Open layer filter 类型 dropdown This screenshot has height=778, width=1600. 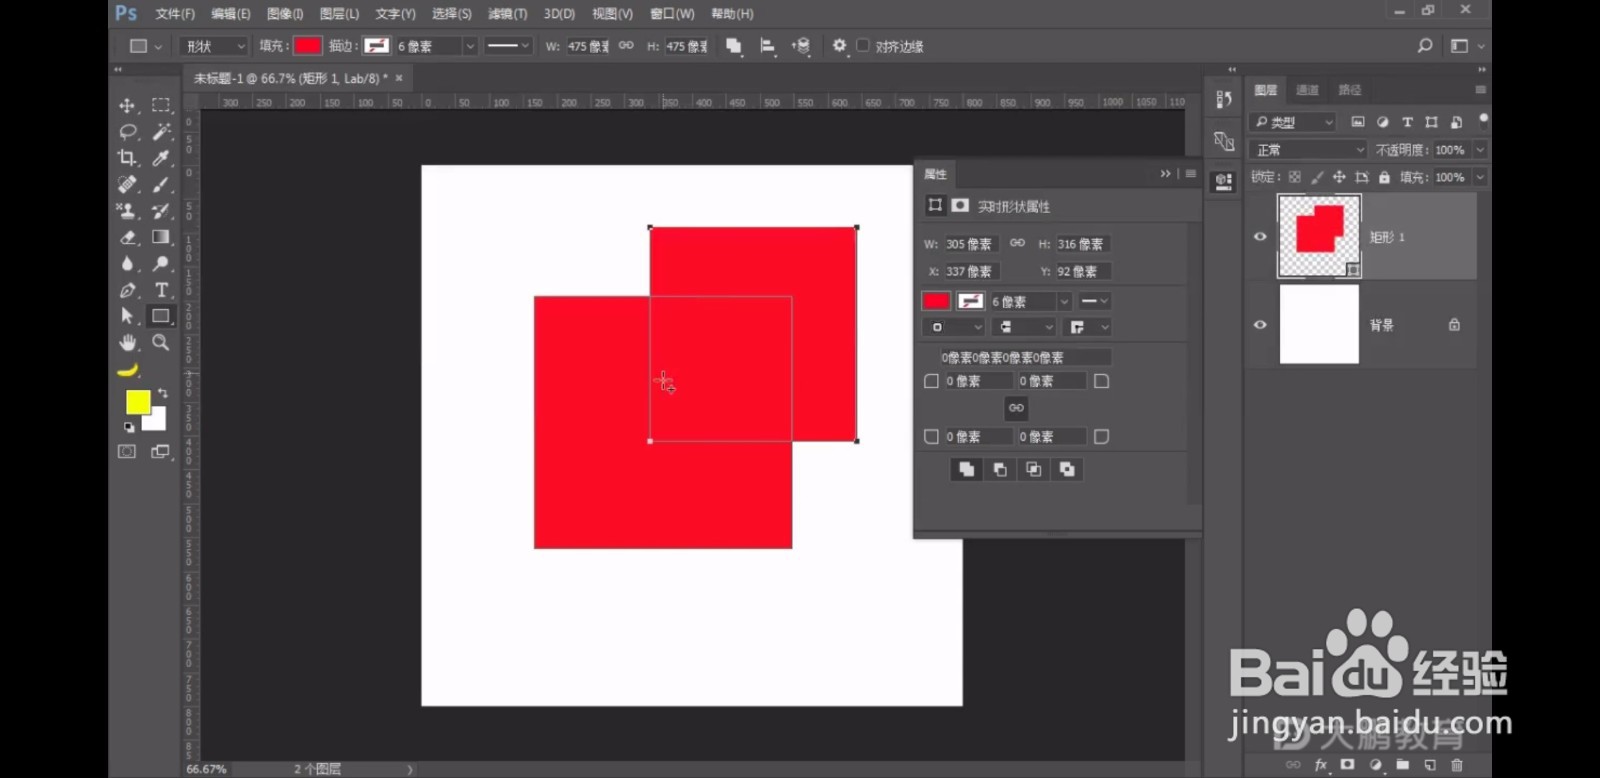tap(1293, 122)
